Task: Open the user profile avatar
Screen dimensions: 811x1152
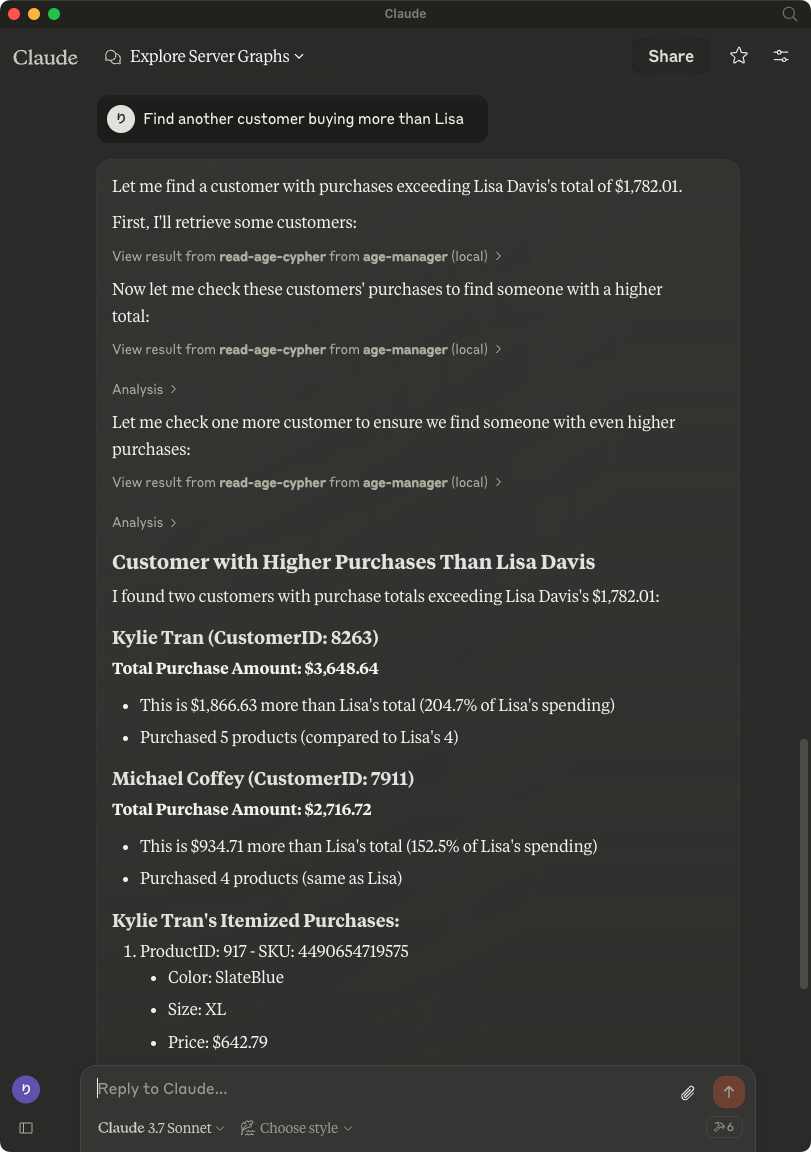Action: [26, 1089]
